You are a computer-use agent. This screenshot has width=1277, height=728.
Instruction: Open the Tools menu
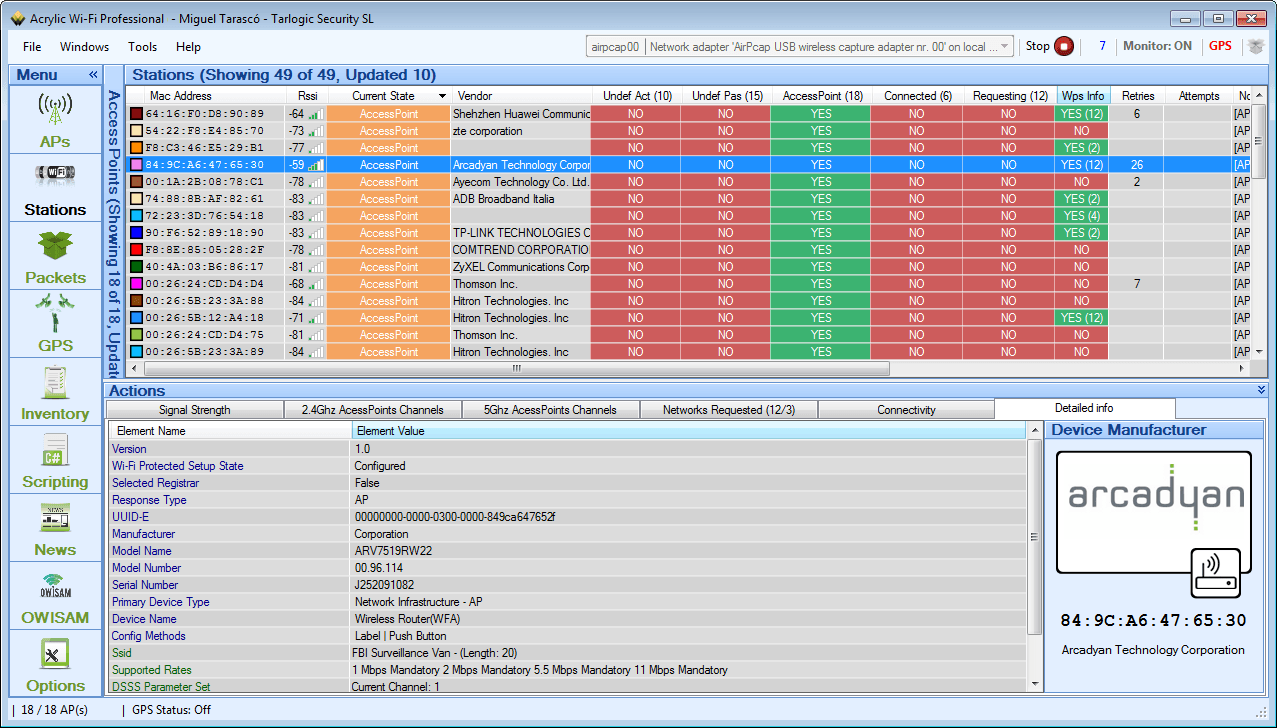coord(142,46)
